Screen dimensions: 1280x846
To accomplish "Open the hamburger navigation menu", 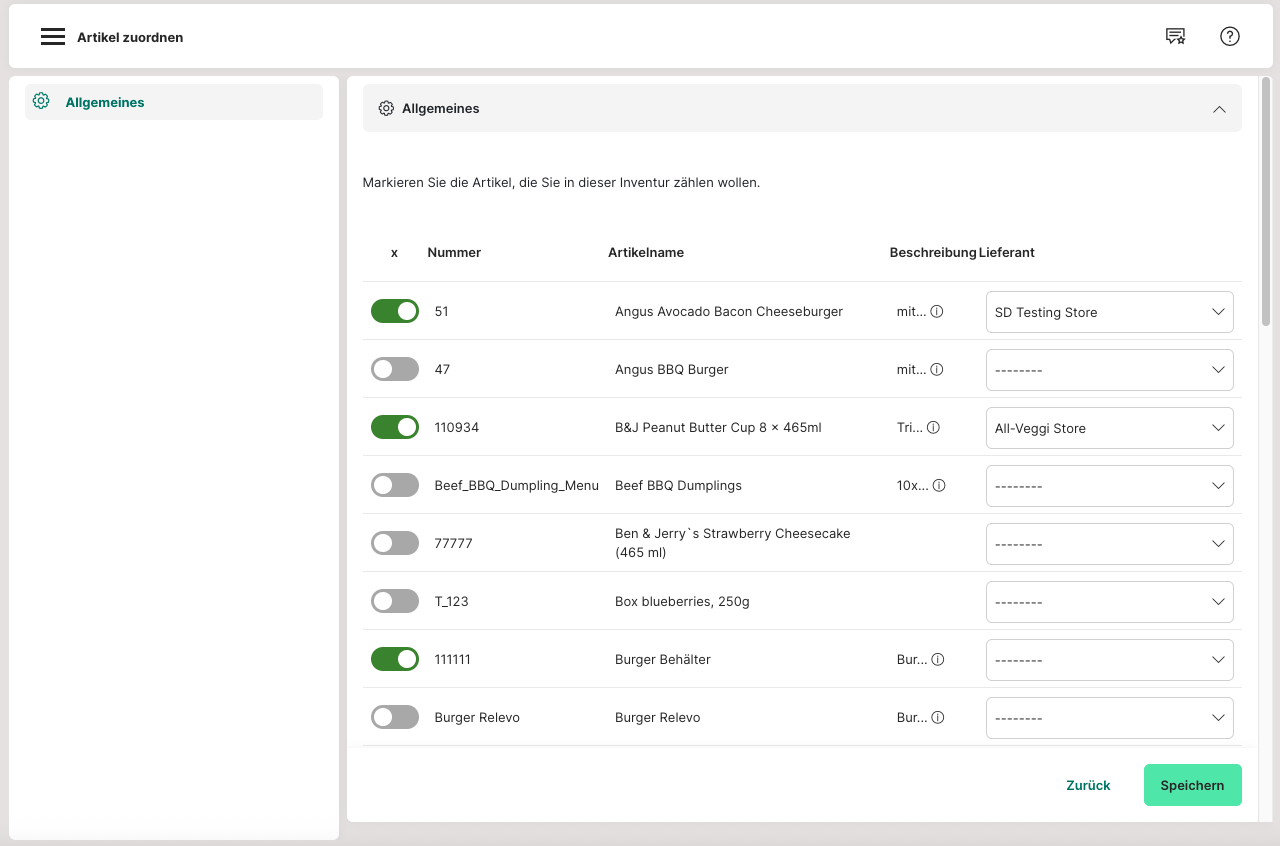I will click(x=52, y=37).
